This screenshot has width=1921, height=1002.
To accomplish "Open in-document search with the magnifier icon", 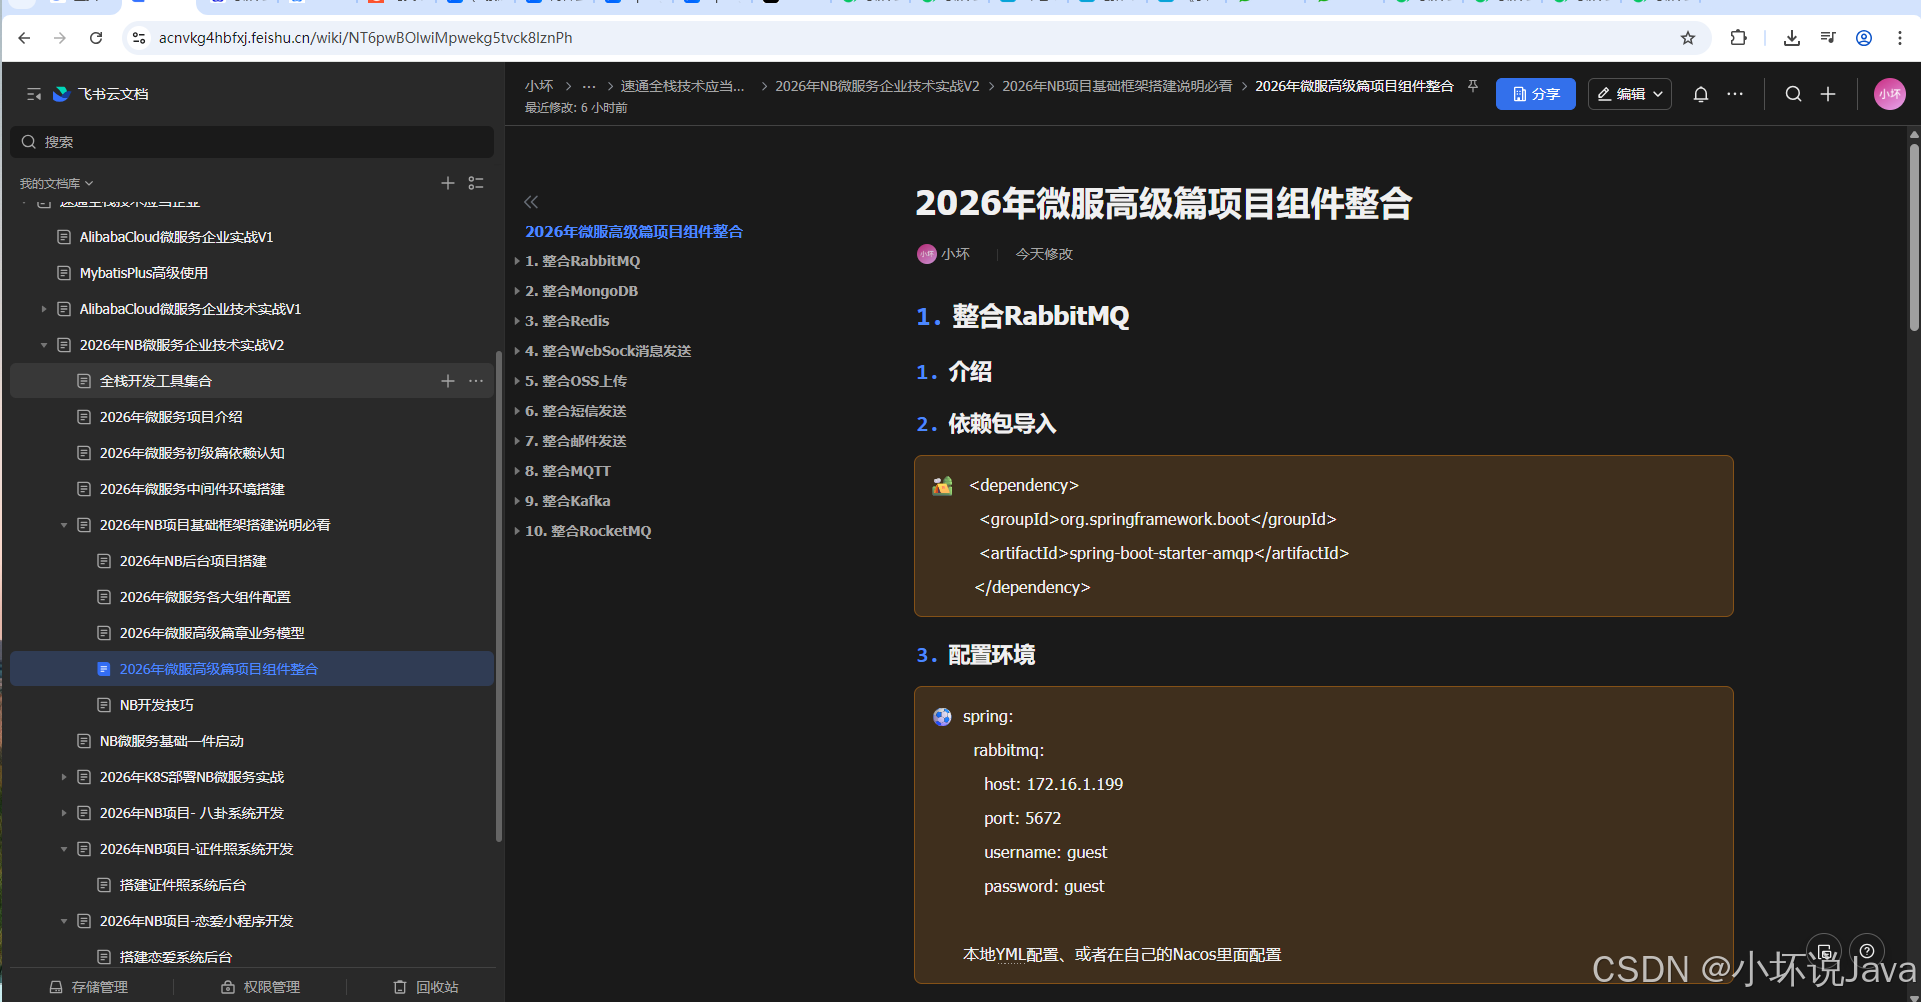I will click(1793, 93).
